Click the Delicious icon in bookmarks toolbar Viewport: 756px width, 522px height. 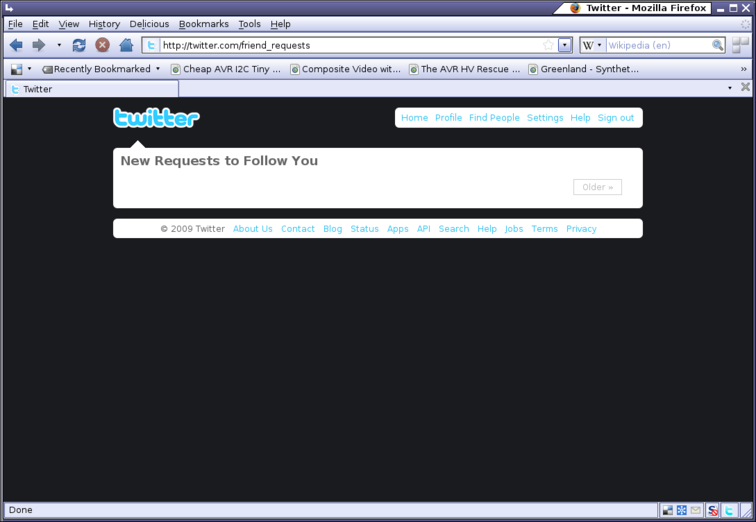(16, 69)
